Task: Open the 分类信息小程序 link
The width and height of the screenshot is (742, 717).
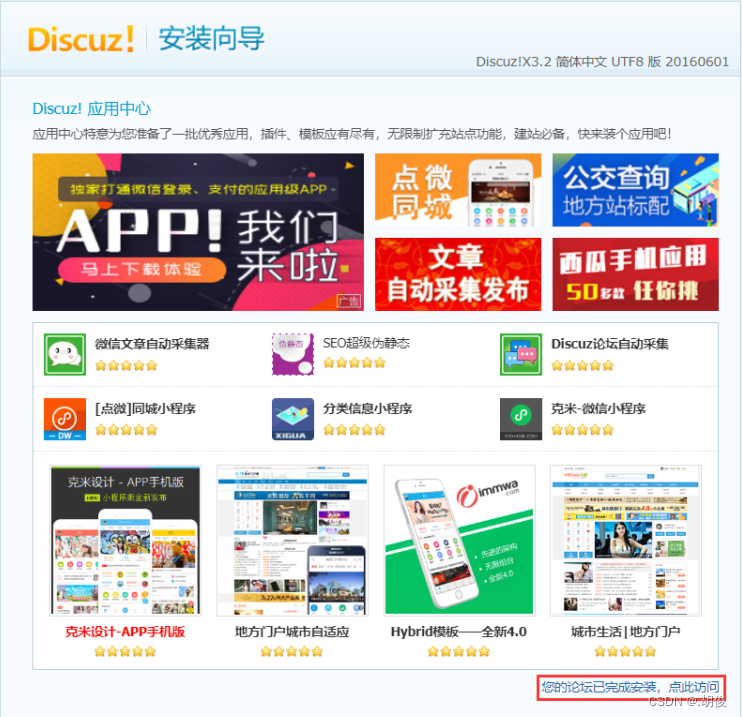Action: pos(367,408)
